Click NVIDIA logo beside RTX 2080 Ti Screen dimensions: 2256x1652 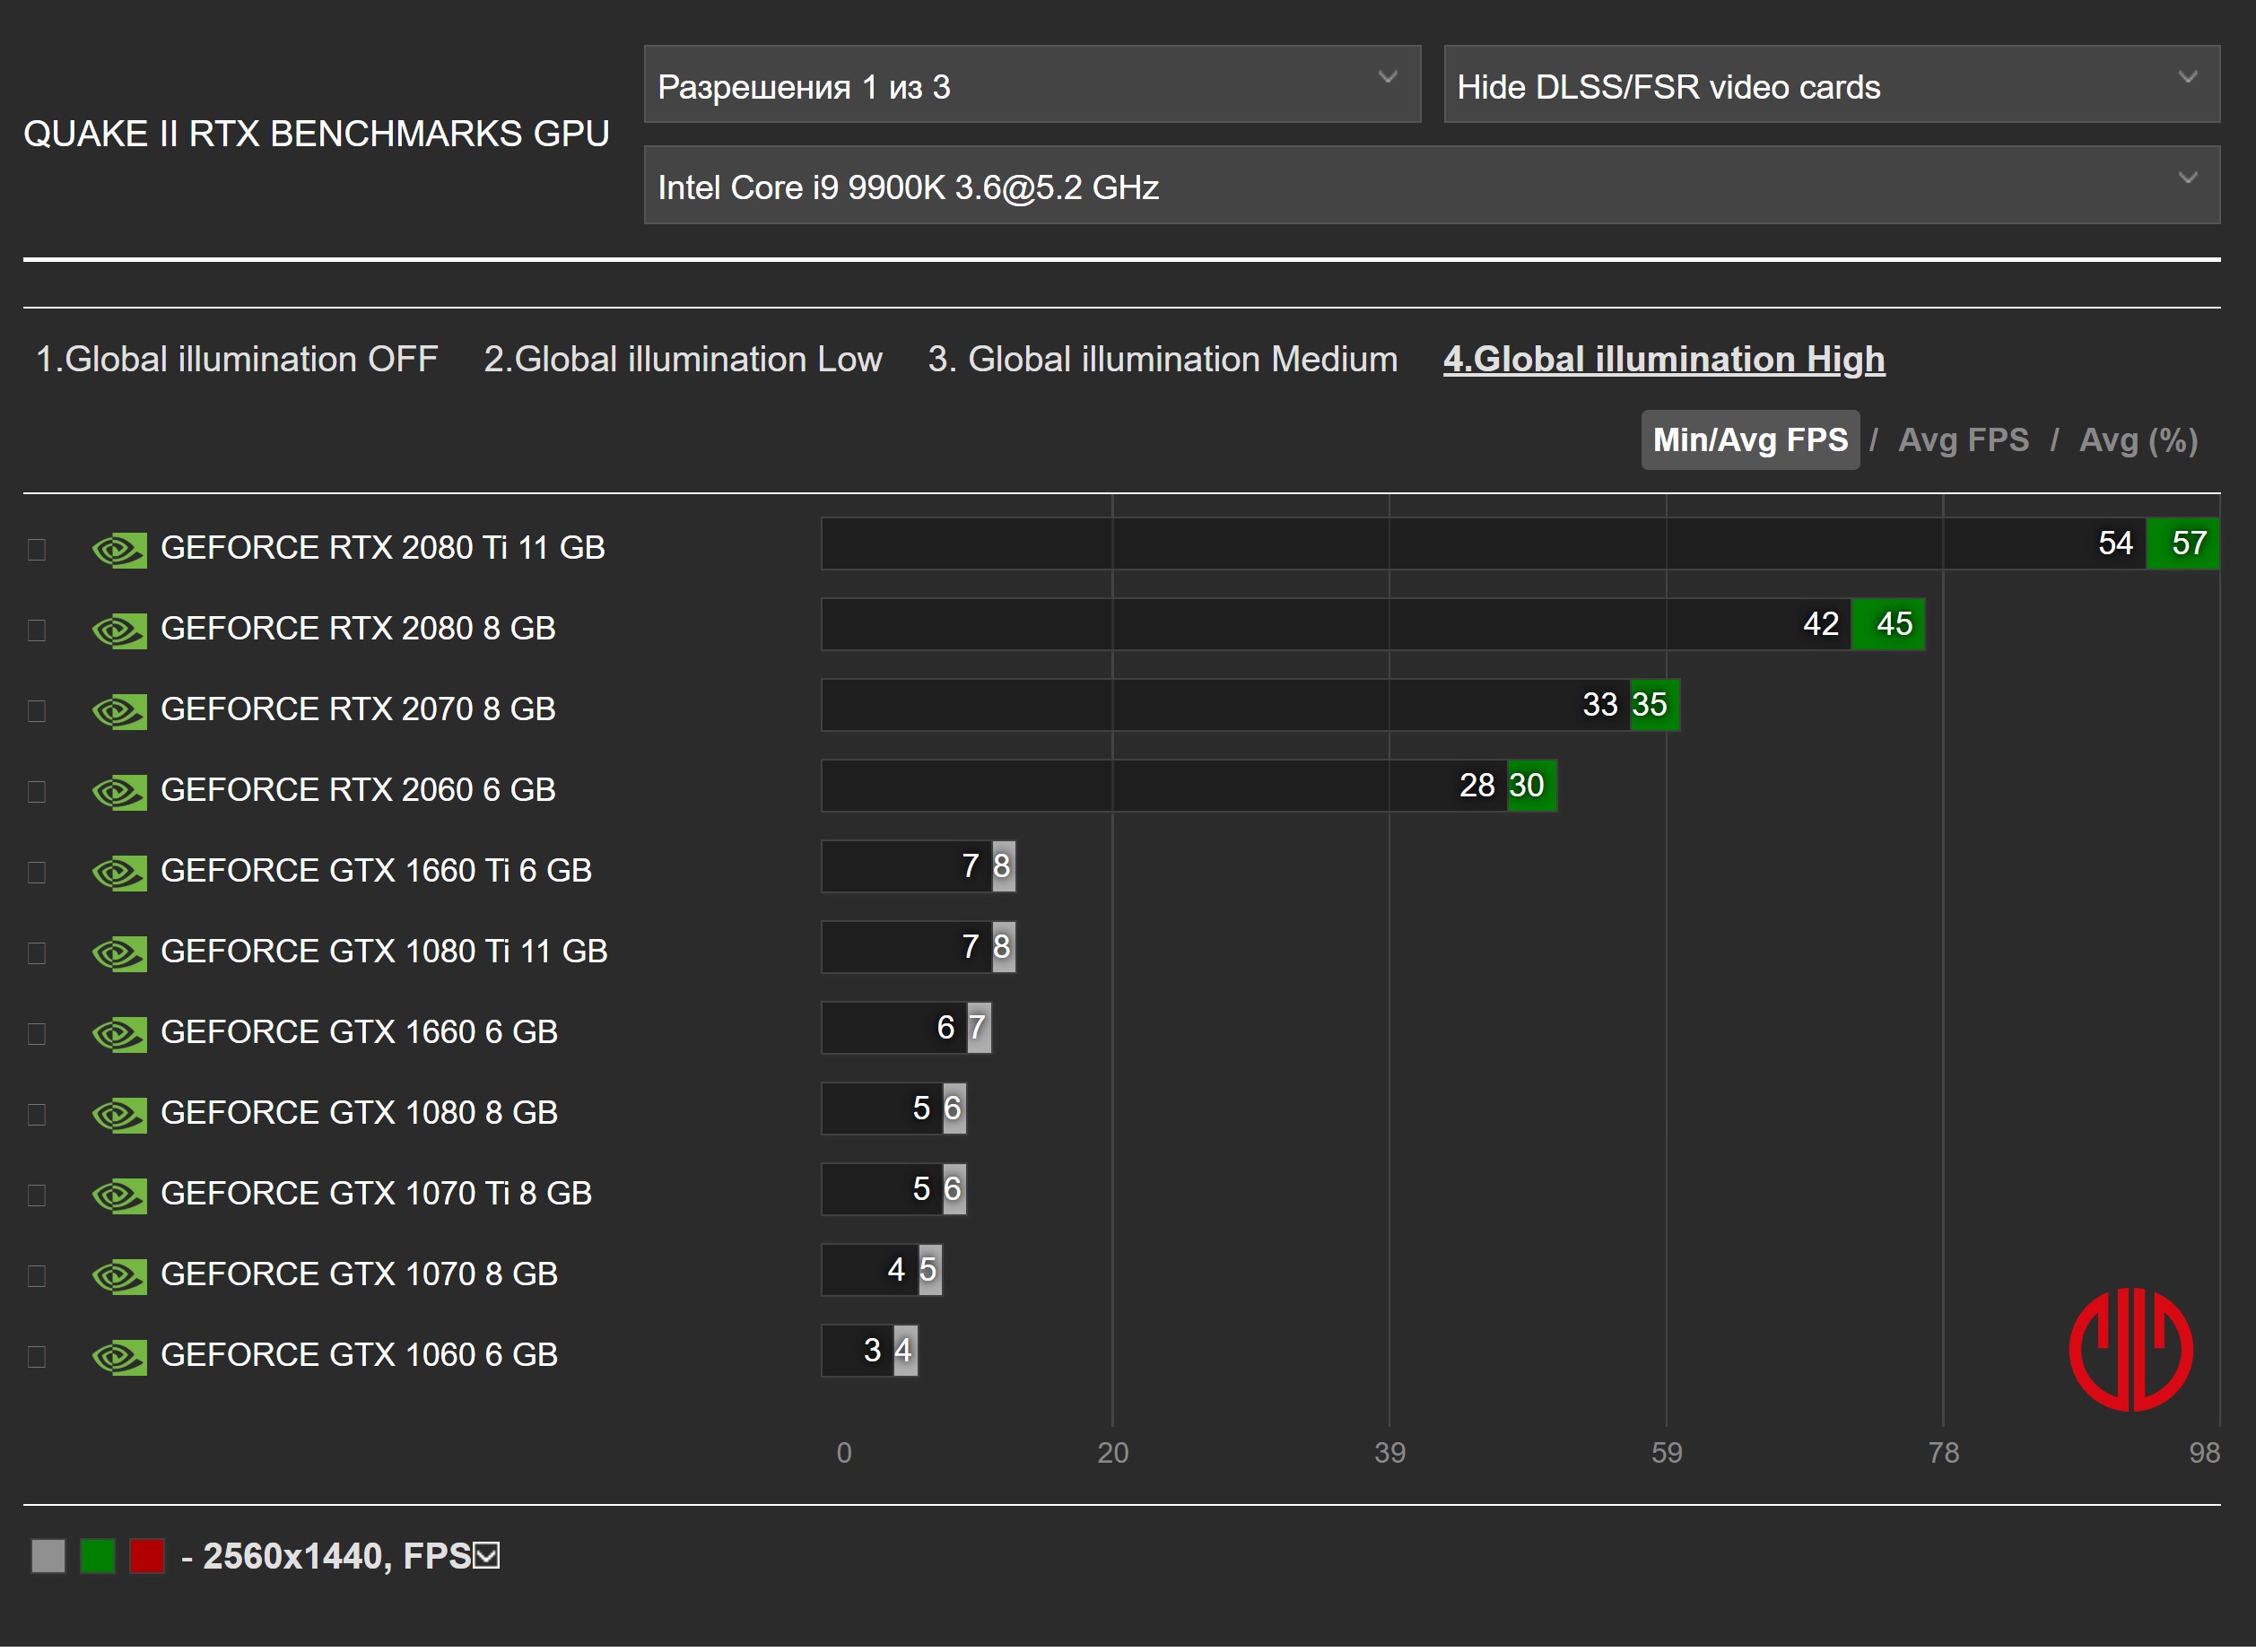(119, 550)
